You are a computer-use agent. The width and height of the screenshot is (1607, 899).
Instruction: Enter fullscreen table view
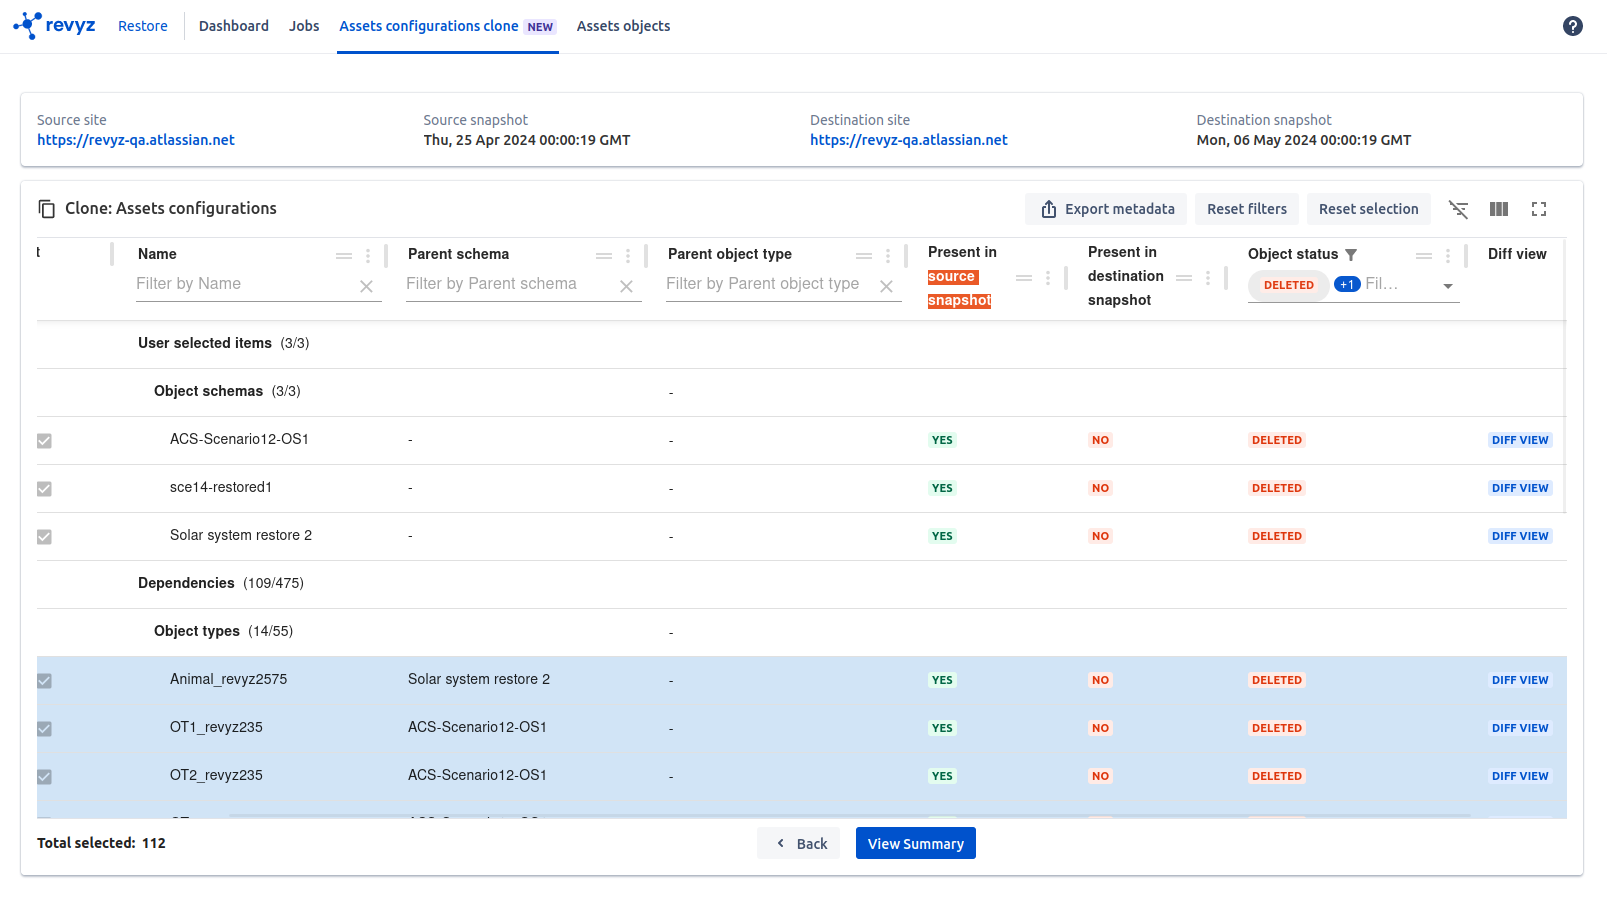click(1539, 209)
